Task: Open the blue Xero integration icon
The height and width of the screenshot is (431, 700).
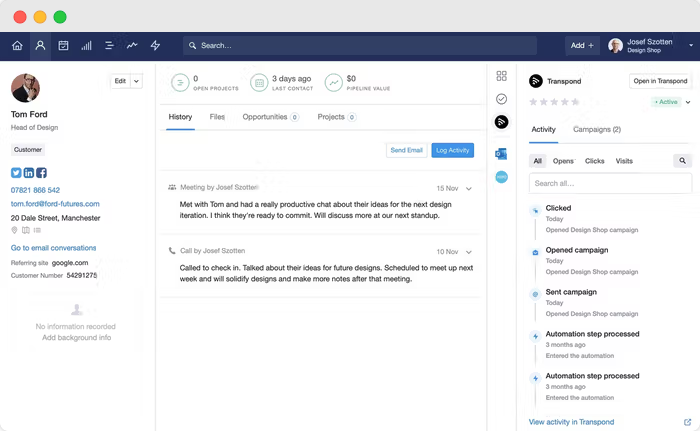Action: click(501, 177)
